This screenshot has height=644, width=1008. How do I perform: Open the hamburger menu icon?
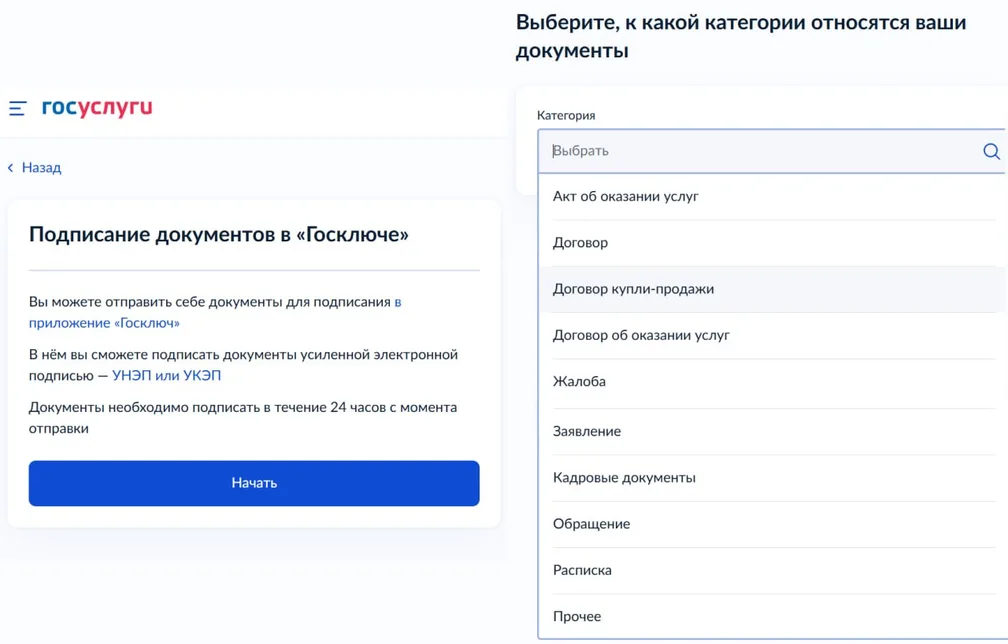coord(17,109)
